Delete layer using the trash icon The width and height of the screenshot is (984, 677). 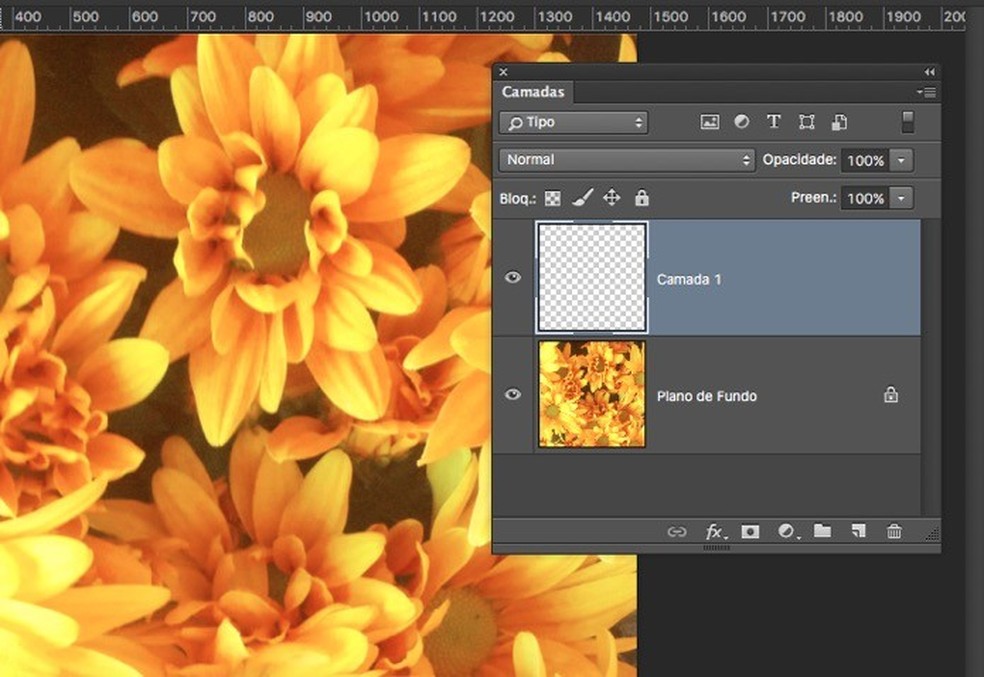pos(894,532)
